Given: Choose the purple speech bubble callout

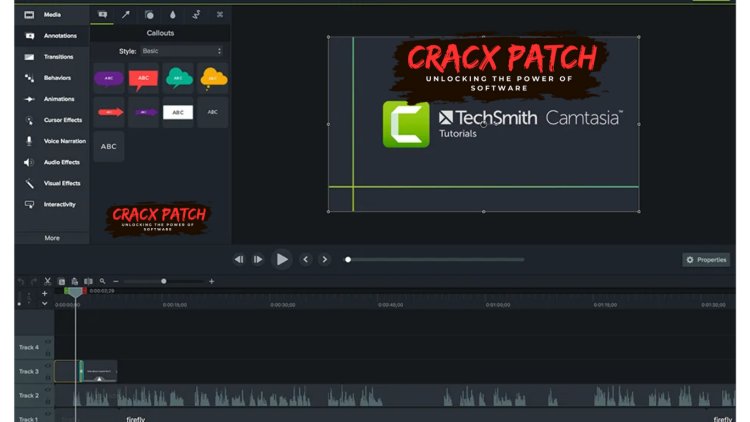Looking at the screenshot, I should click(109, 78).
